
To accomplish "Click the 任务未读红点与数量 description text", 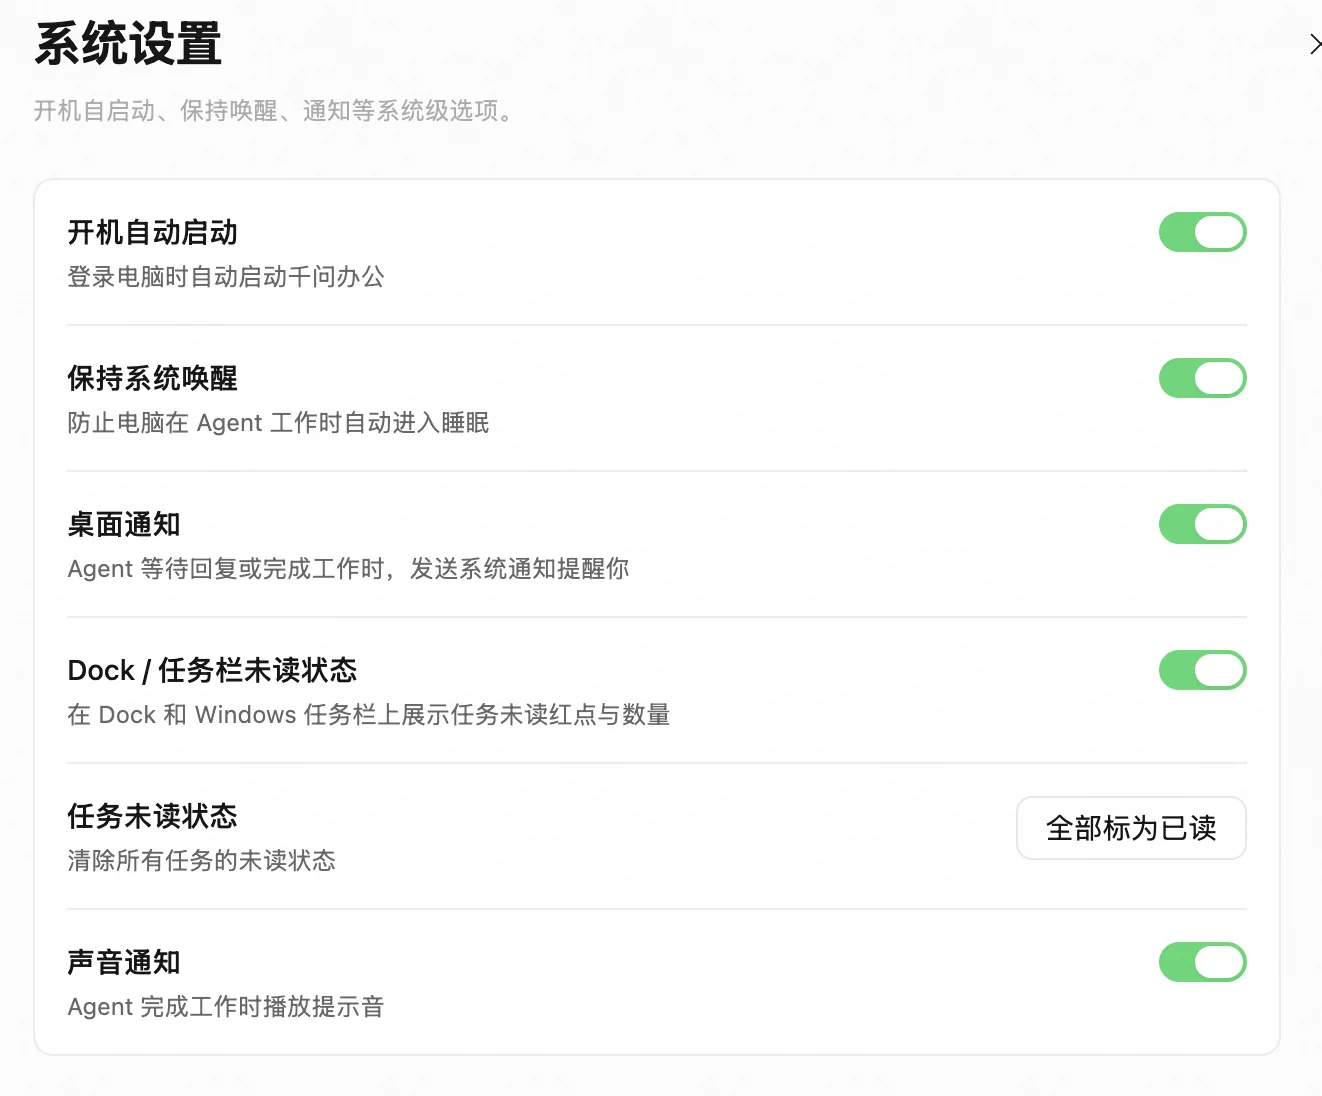I will (x=369, y=715).
